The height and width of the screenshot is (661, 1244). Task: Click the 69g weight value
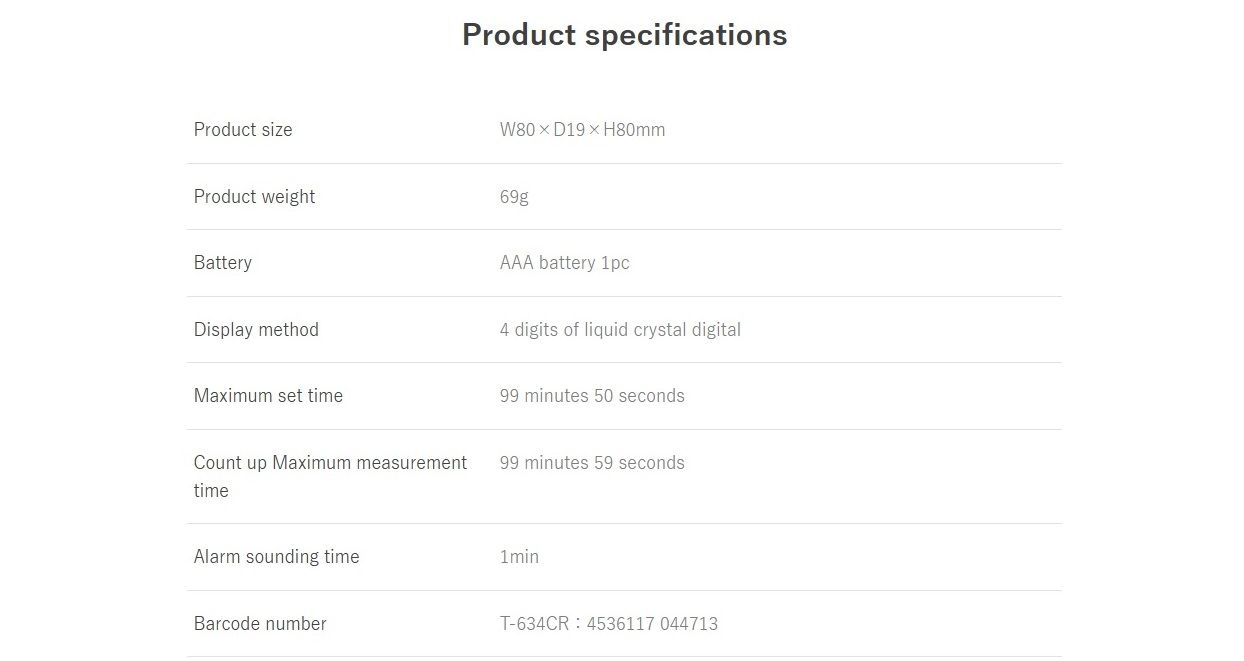click(x=514, y=197)
